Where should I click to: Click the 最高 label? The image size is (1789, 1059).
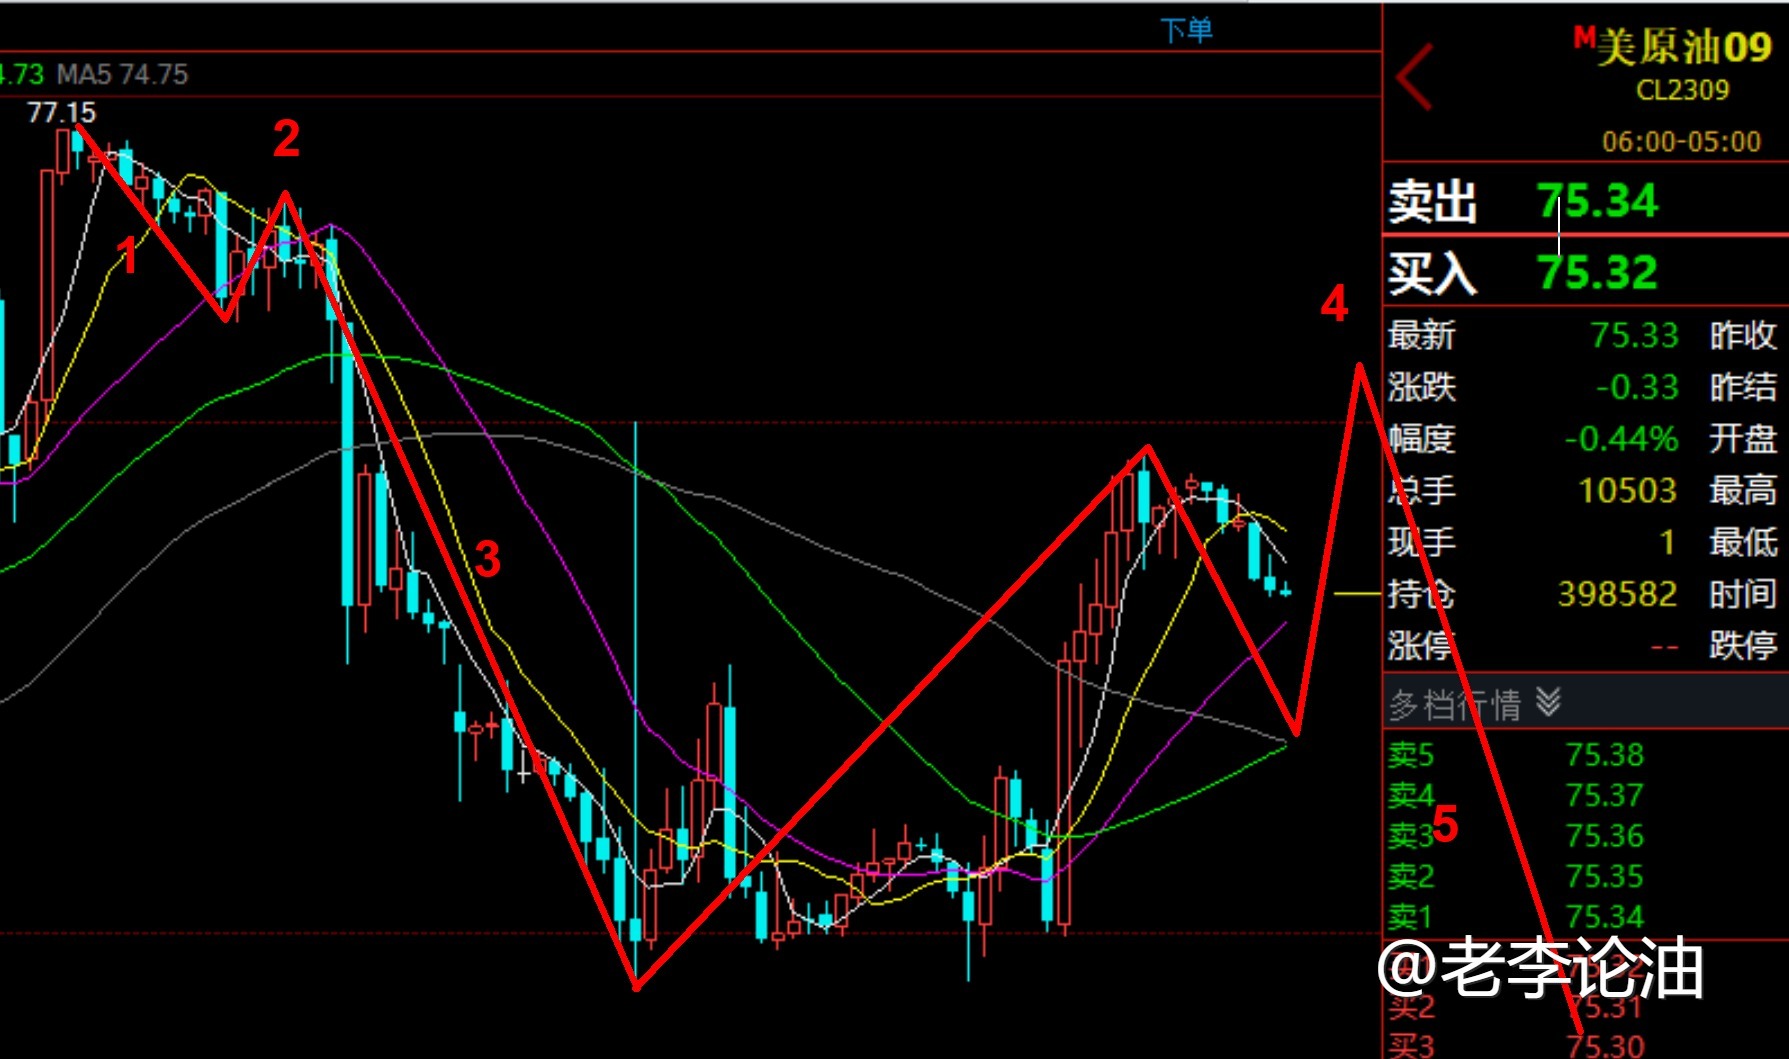1742,491
